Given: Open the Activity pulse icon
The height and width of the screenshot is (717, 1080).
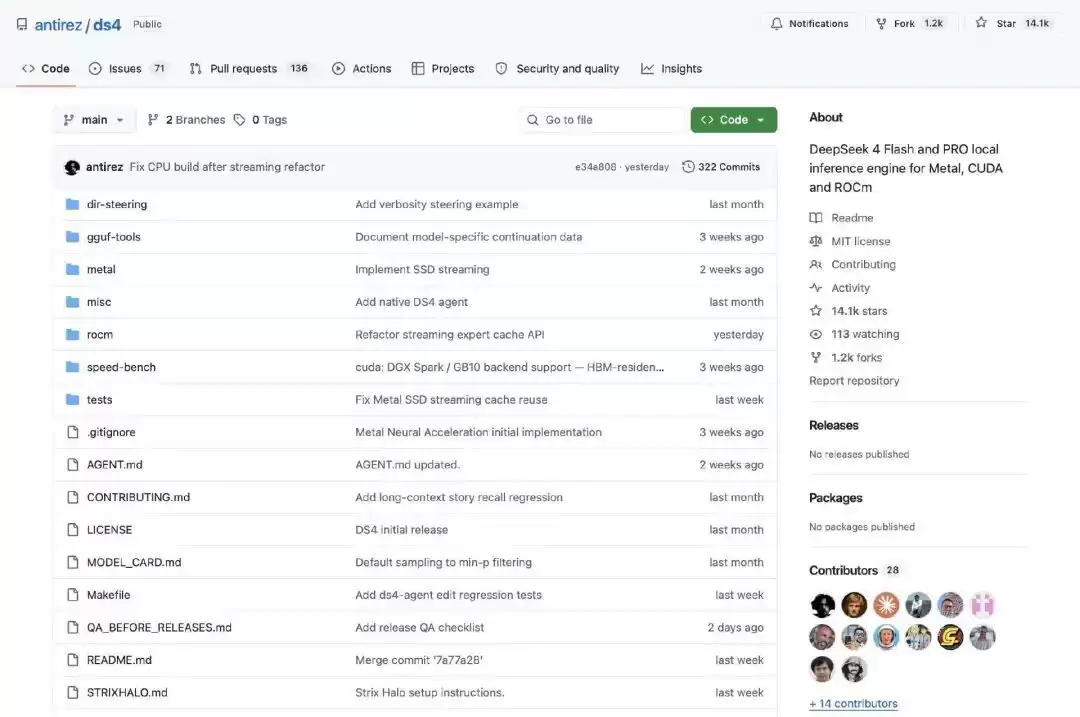Looking at the screenshot, I should click(x=816, y=288).
